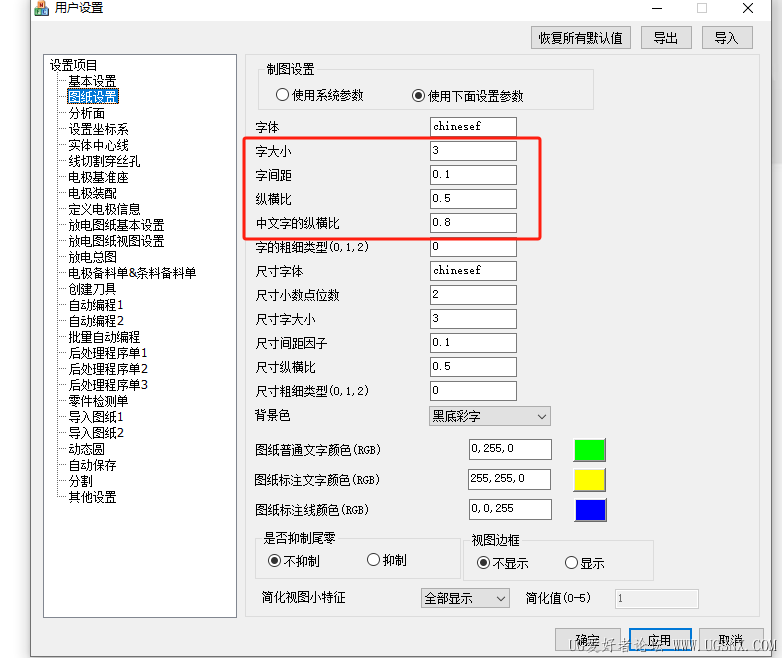The width and height of the screenshot is (782, 658).
Task: Click the 尺寸粗细类型 input field
Action: (473, 390)
